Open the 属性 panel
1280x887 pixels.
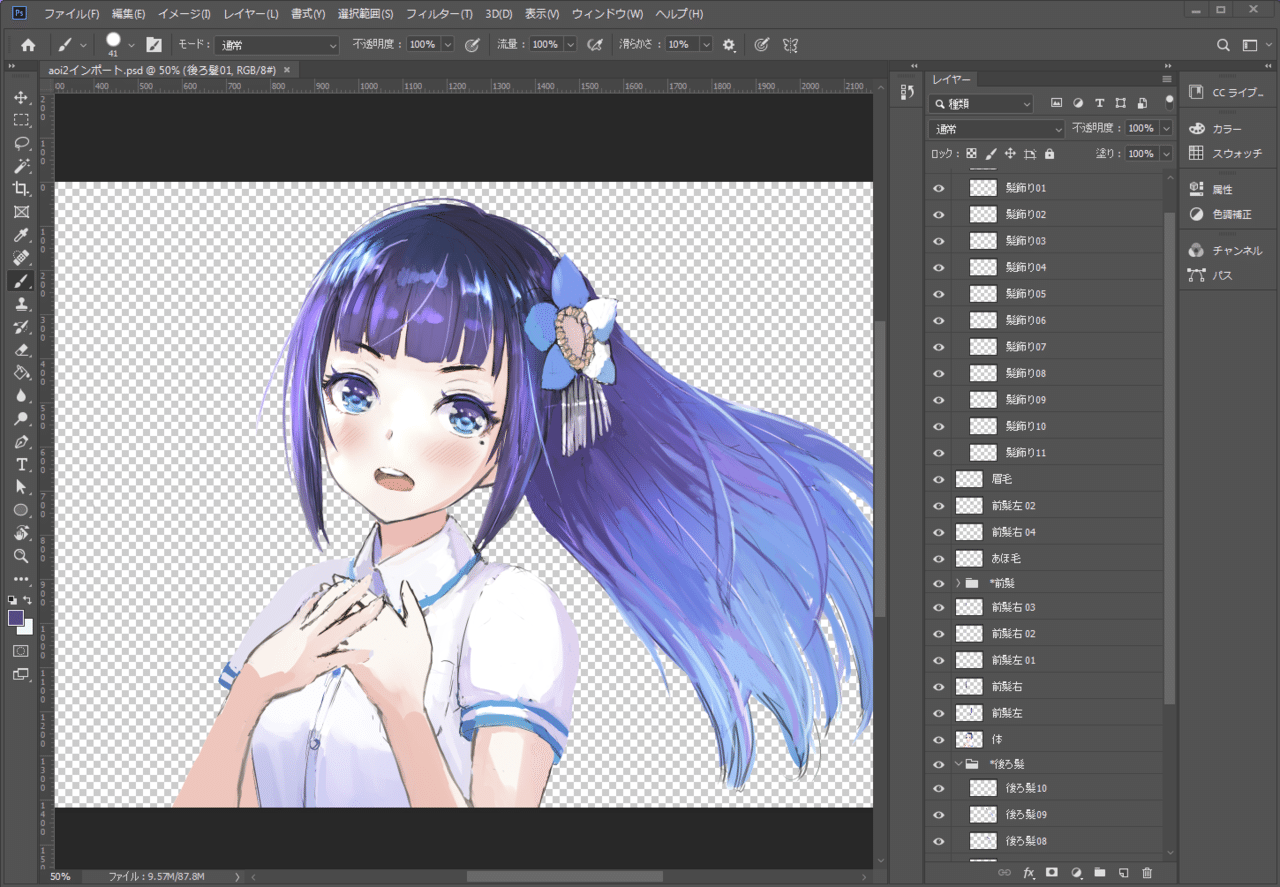pyautogui.click(x=1211, y=189)
